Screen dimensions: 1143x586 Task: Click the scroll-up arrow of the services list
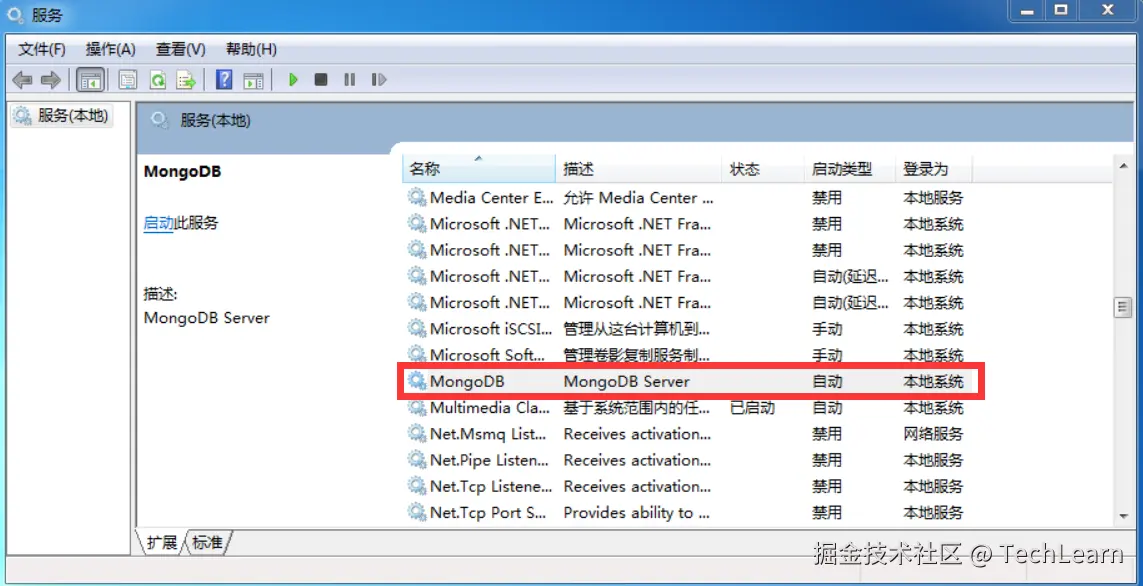pyautogui.click(x=1123, y=168)
